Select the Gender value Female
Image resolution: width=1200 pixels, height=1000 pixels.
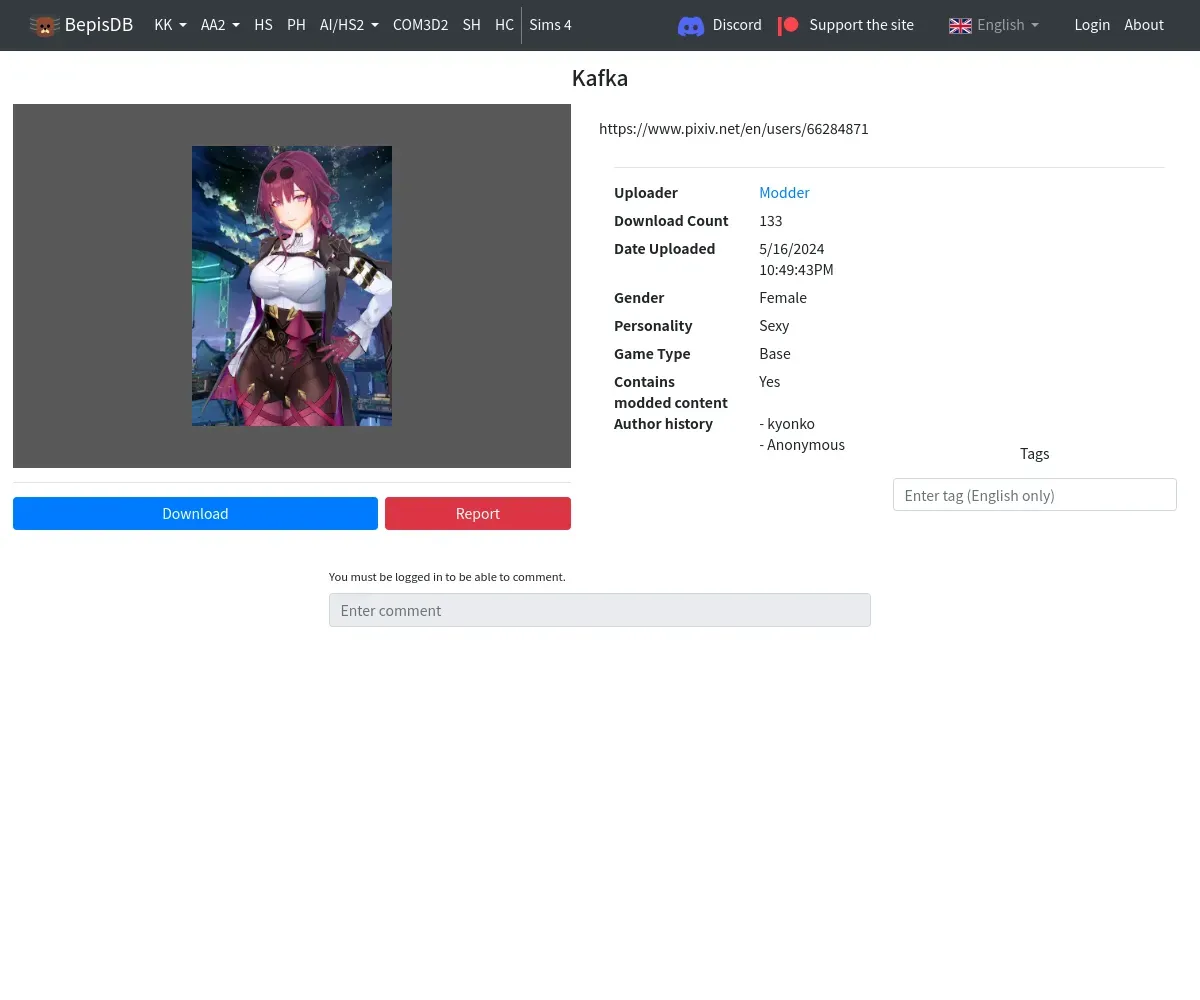pyautogui.click(x=783, y=297)
